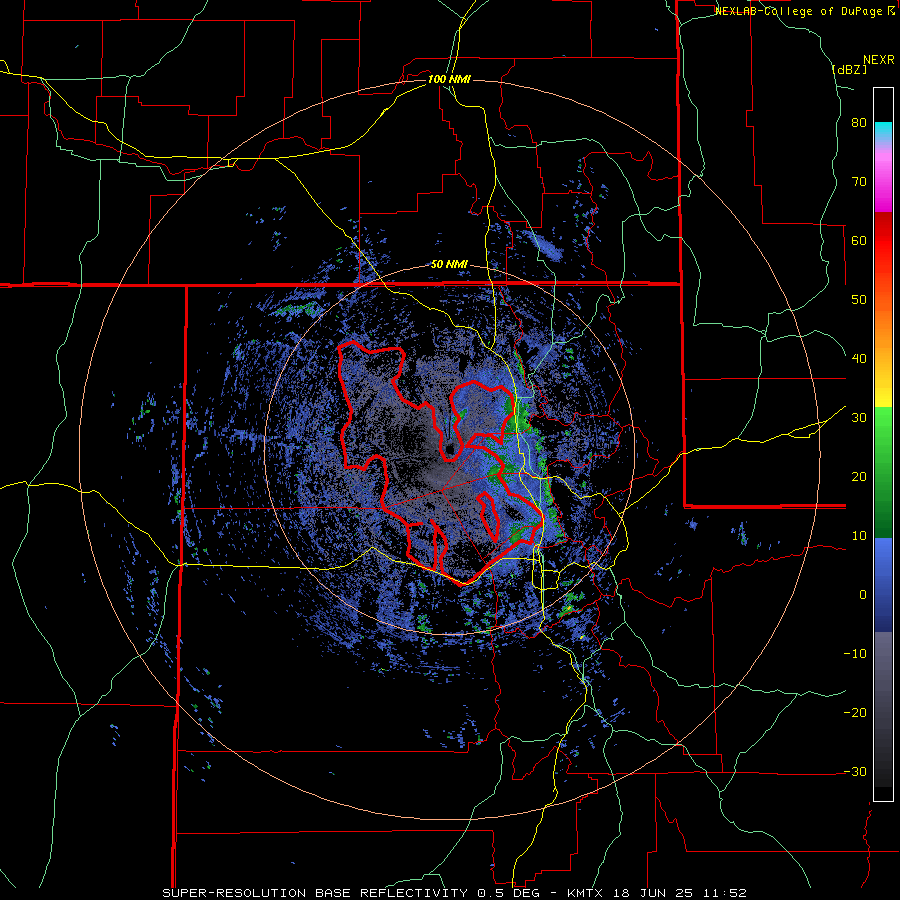Click the Super-Resolution Base Reflectivity caption at bottom
The width and height of the screenshot is (900, 900).
pos(455,893)
